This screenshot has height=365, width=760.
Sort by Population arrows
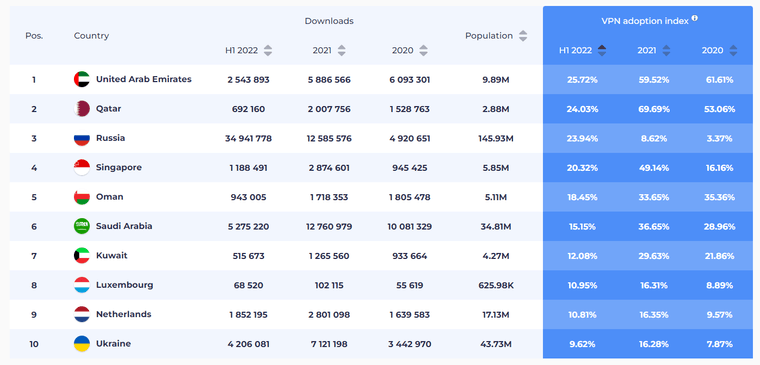click(522, 36)
